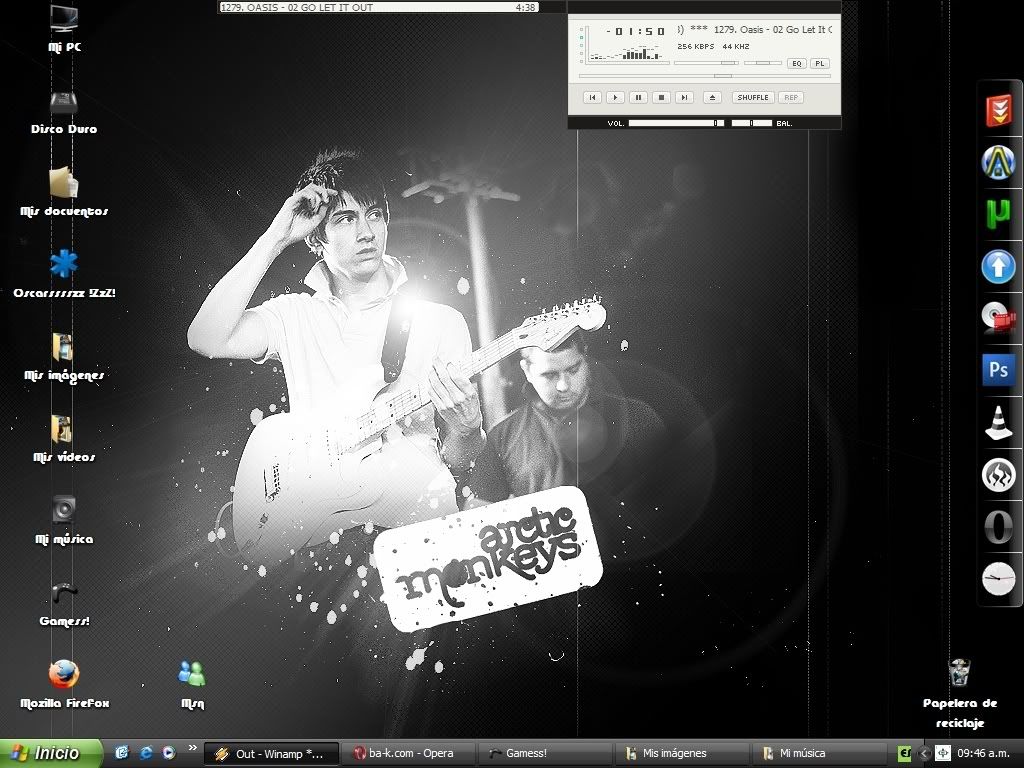Viewport: 1024px width, 768px height.
Task: Click the '44 KHZ' sample rate readout in Winamp
Action: tap(735, 46)
